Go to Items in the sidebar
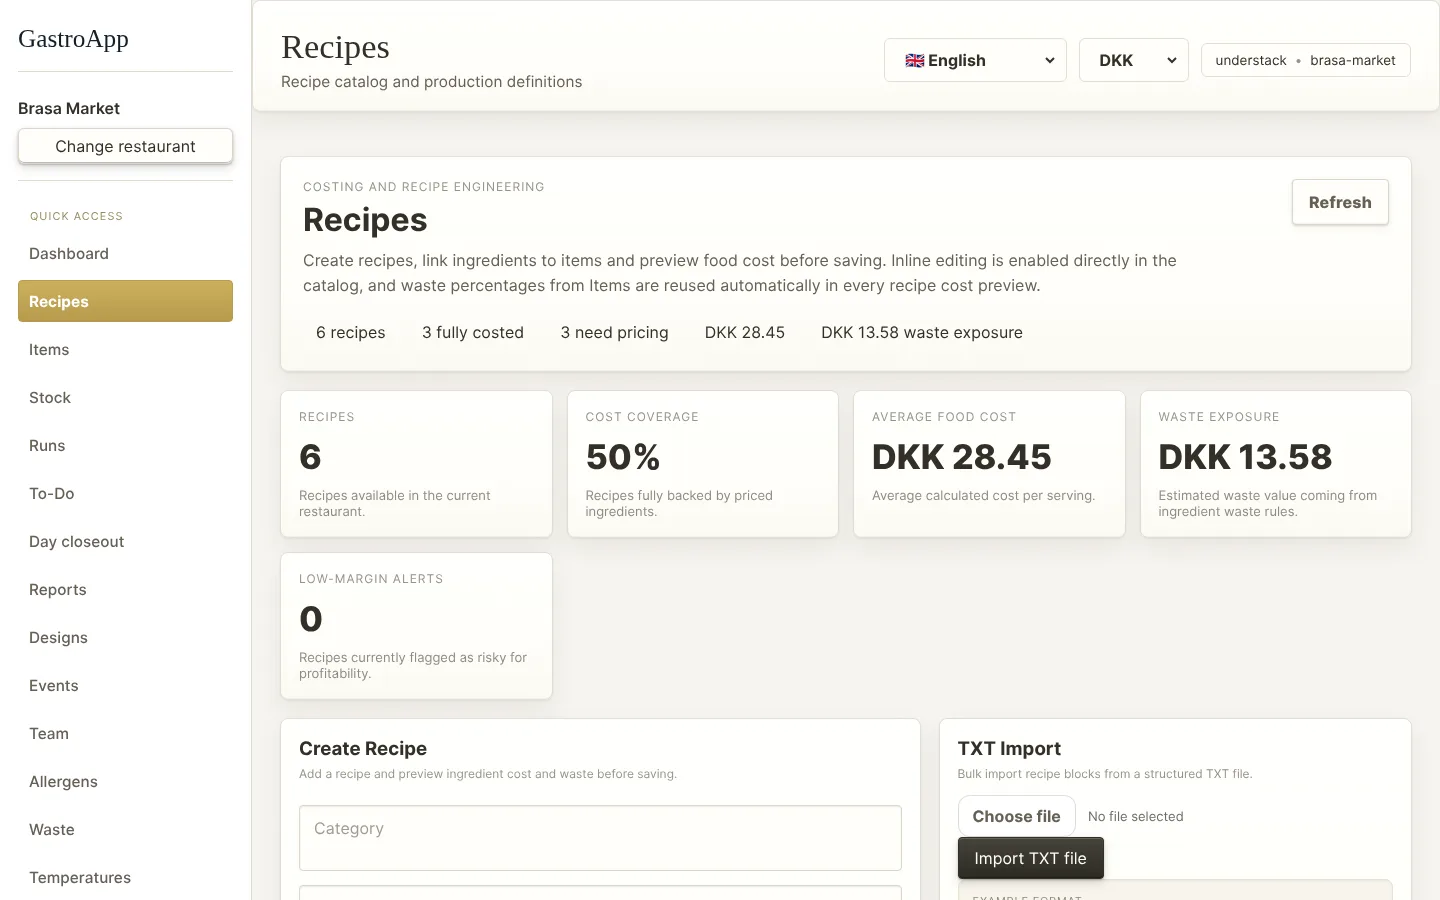 click(125, 350)
